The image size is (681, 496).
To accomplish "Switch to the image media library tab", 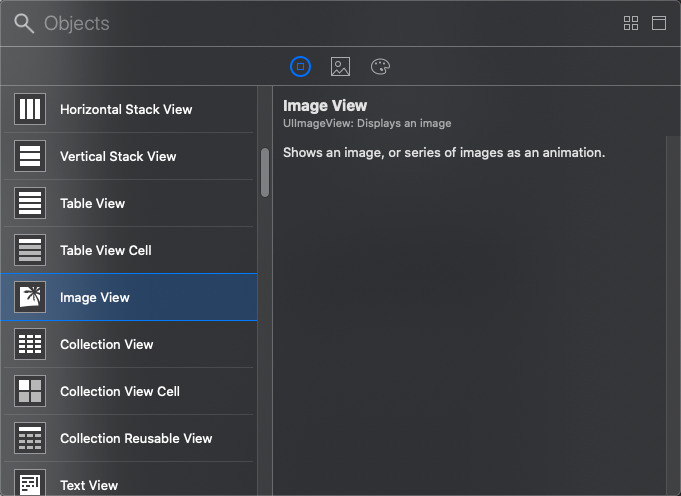I will [340, 67].
